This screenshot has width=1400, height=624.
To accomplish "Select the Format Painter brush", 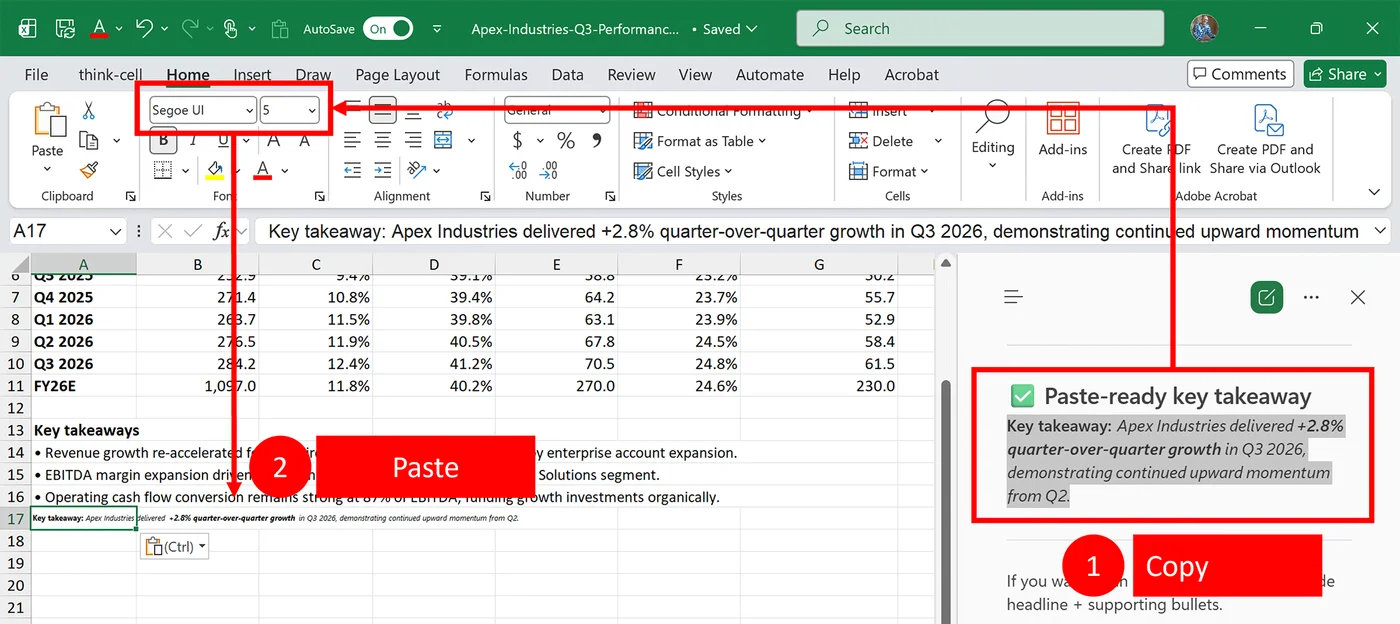I will pos(88,170).
